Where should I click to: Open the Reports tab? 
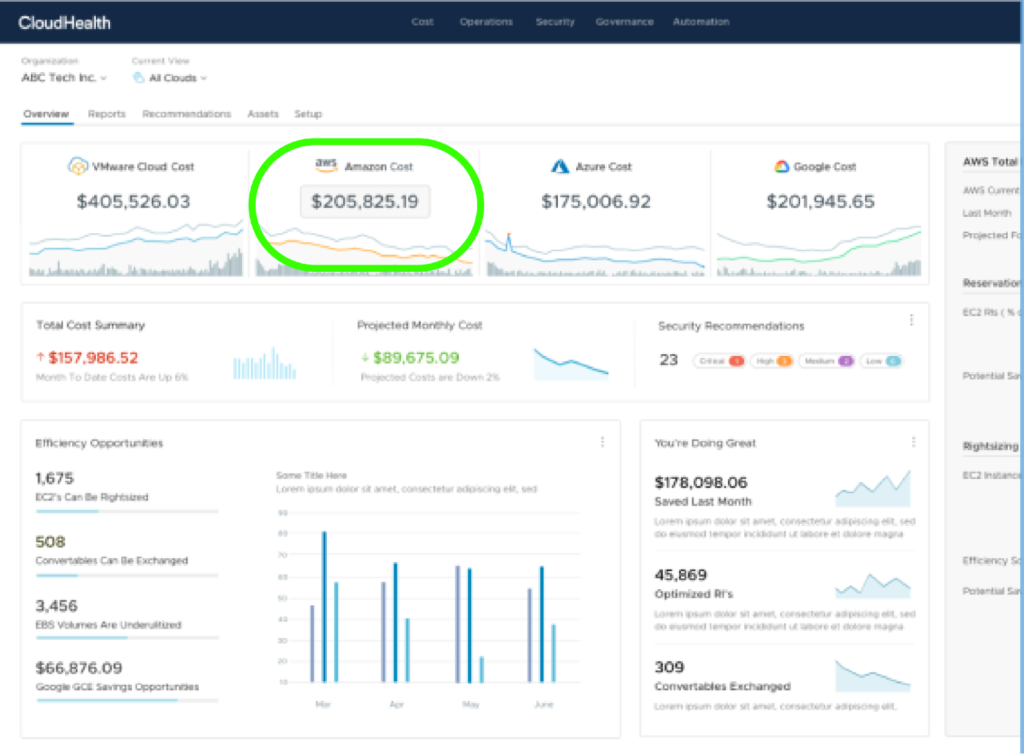pos(106,113)
